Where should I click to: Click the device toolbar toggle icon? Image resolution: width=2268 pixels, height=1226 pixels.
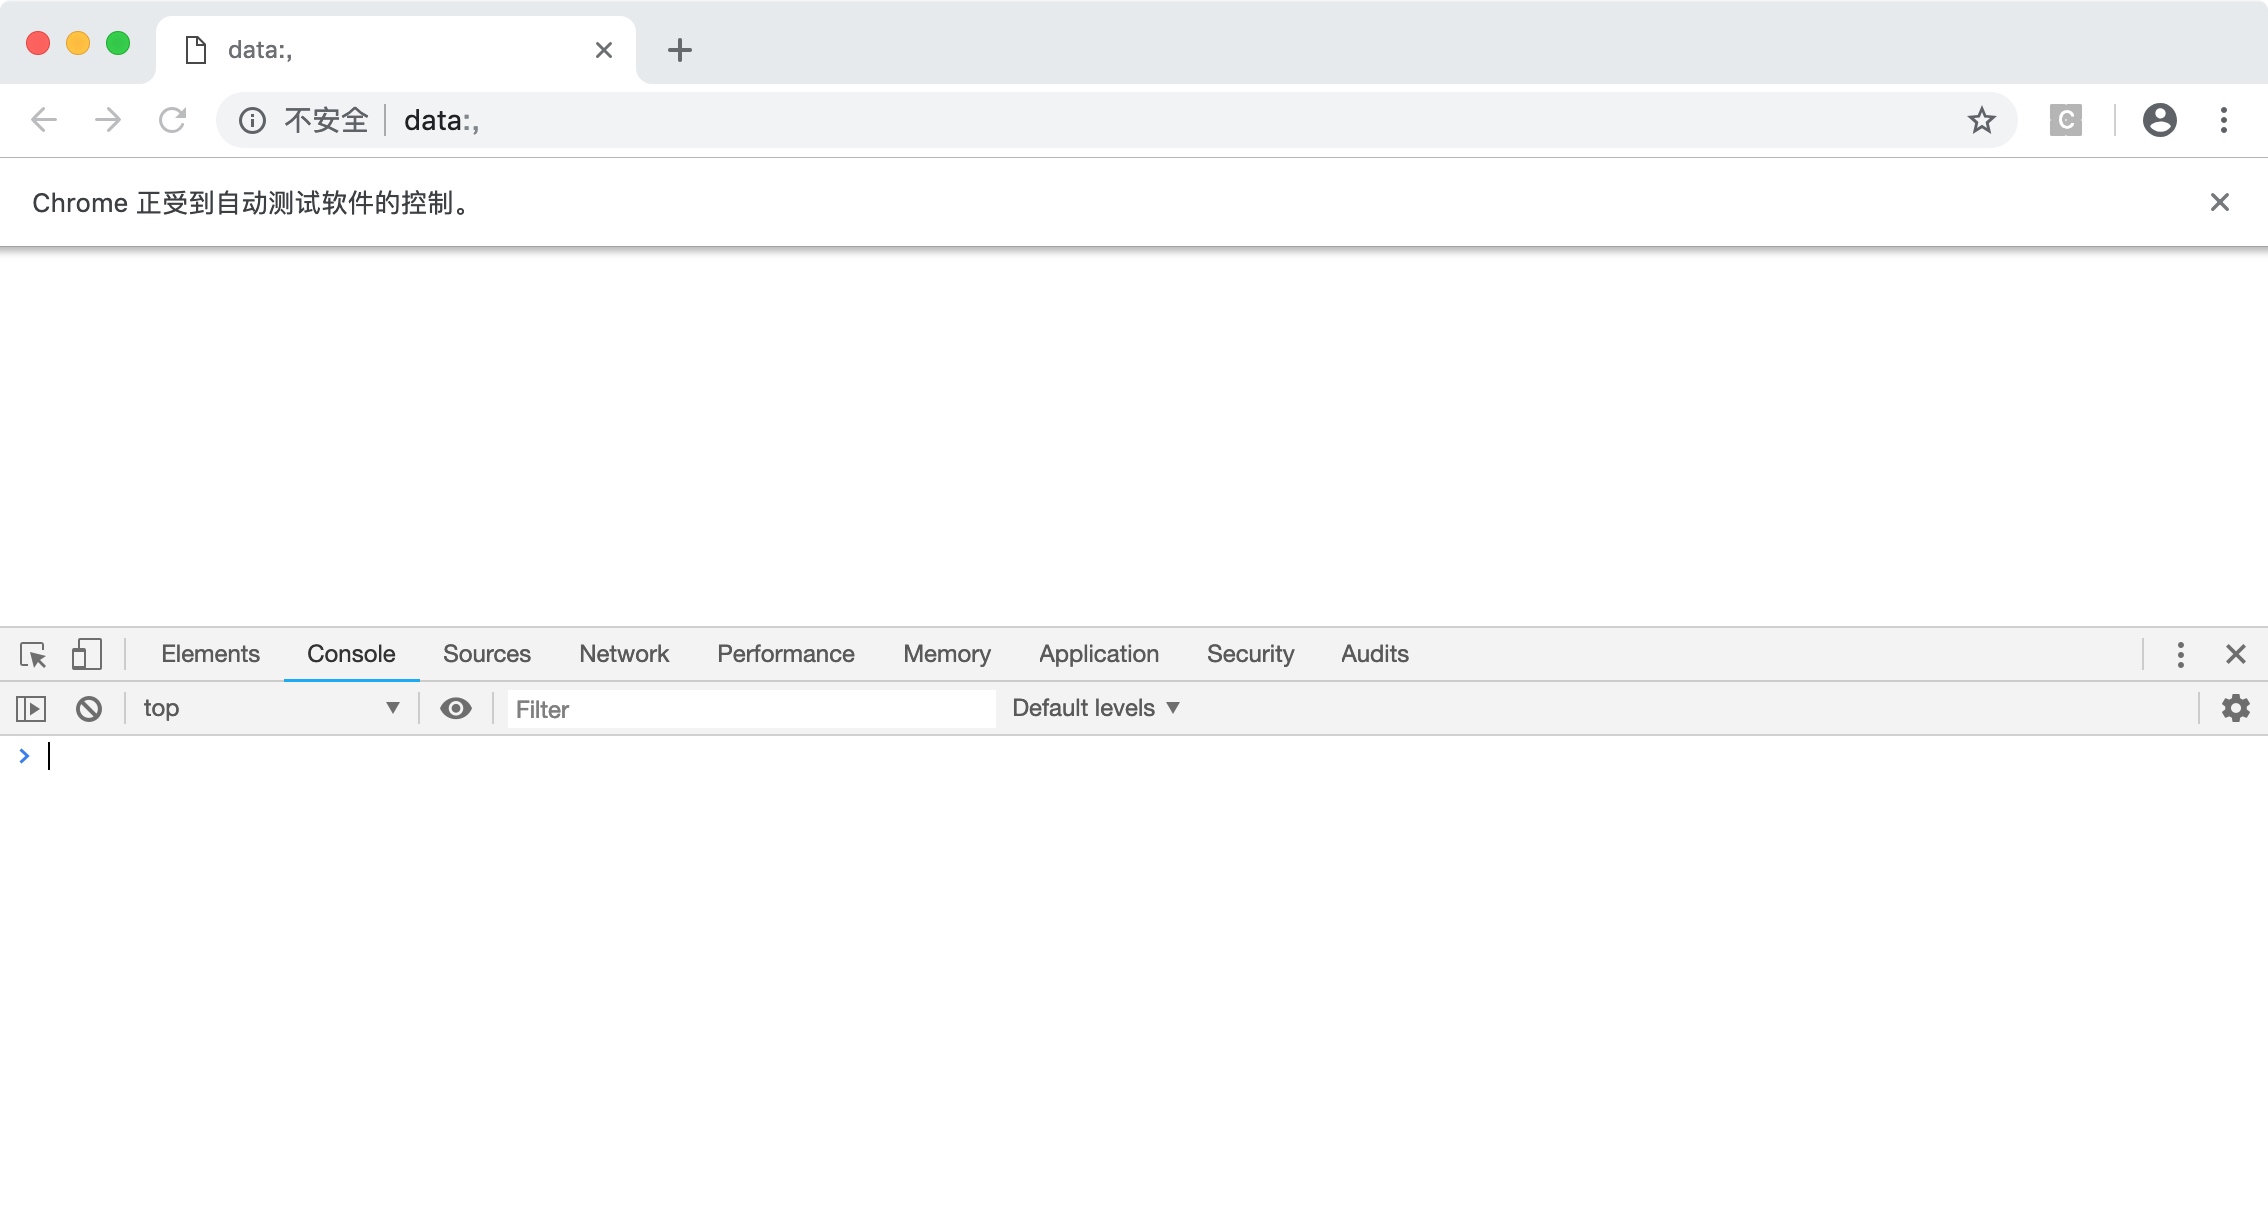pyautogui.click(x=86, y=652)
